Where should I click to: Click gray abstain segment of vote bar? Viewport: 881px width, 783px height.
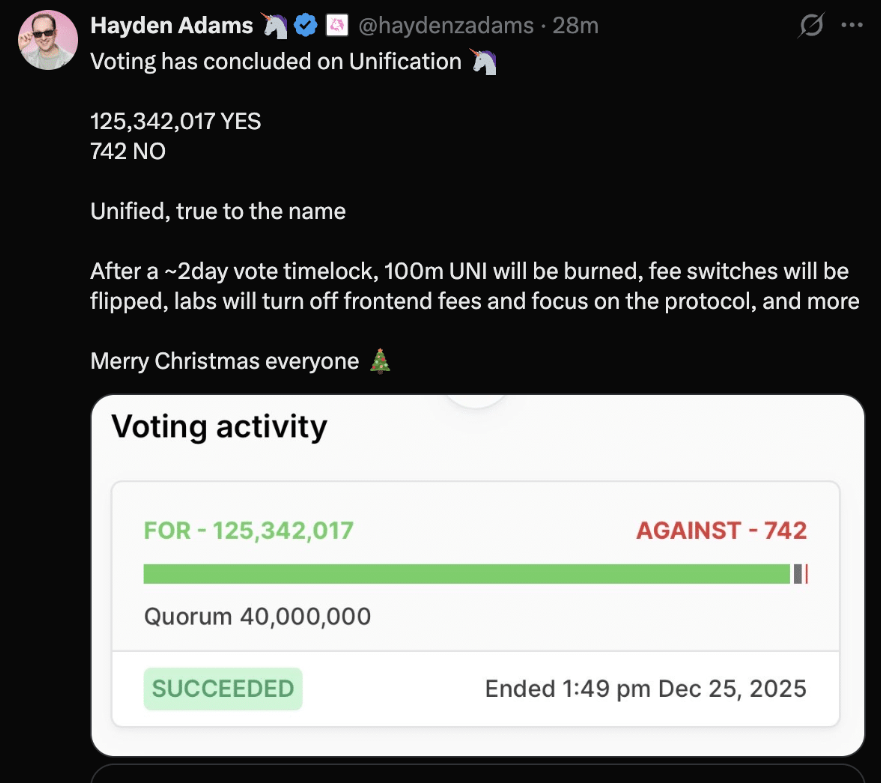[798, 574]
